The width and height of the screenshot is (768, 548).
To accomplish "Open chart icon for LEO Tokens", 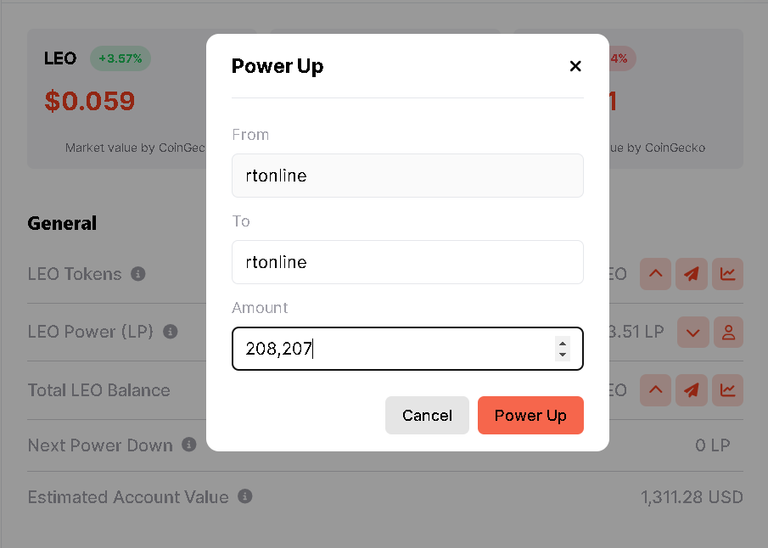I will click(728, 274).
